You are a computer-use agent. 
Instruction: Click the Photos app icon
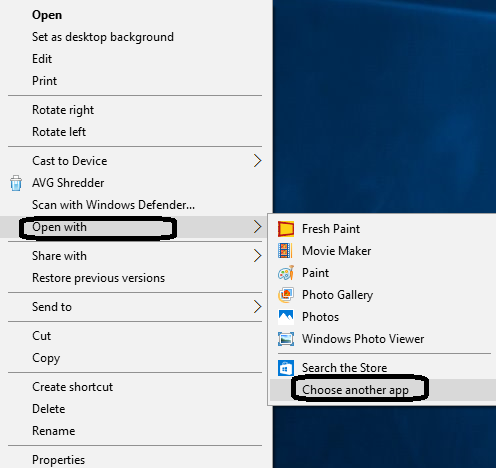pyautogui.click(x=286, y=317)
